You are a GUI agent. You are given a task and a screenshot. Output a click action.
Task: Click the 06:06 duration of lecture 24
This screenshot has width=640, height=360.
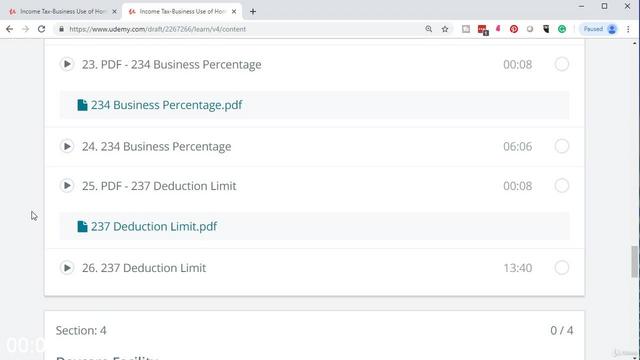tap(518, 146)
